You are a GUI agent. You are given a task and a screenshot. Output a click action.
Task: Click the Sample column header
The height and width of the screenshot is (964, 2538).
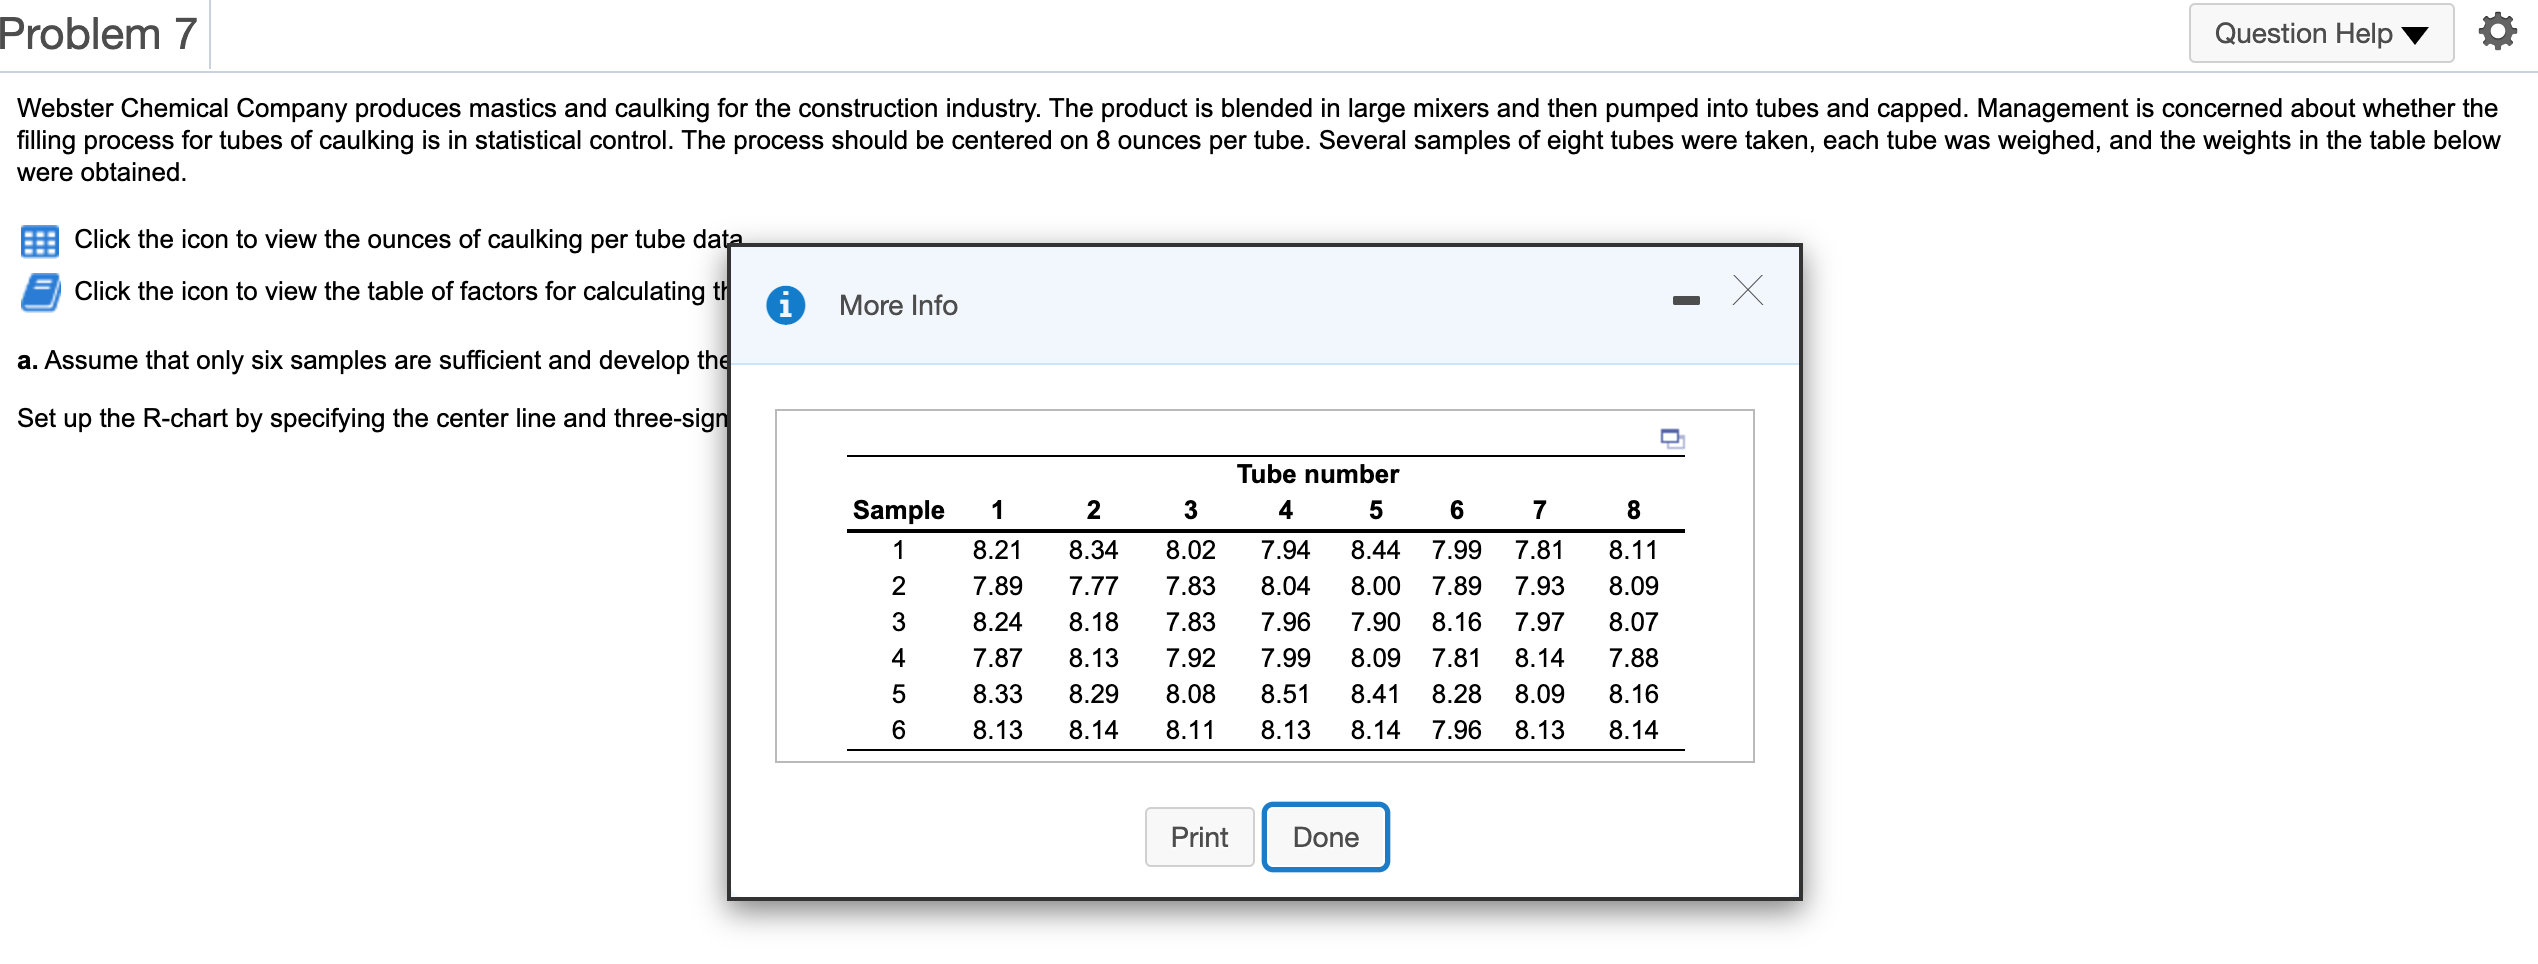pyautogui.click(x=898, y=510)
